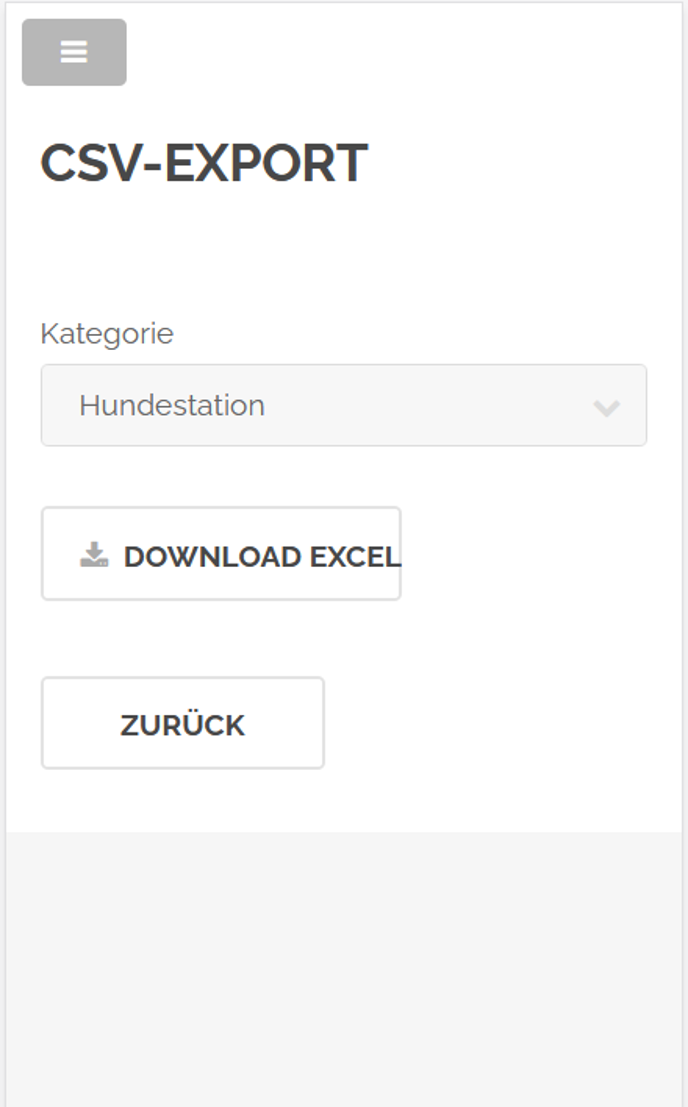
Task: Expand the category select box showing Hundestation
Action: tap(343, 405)
